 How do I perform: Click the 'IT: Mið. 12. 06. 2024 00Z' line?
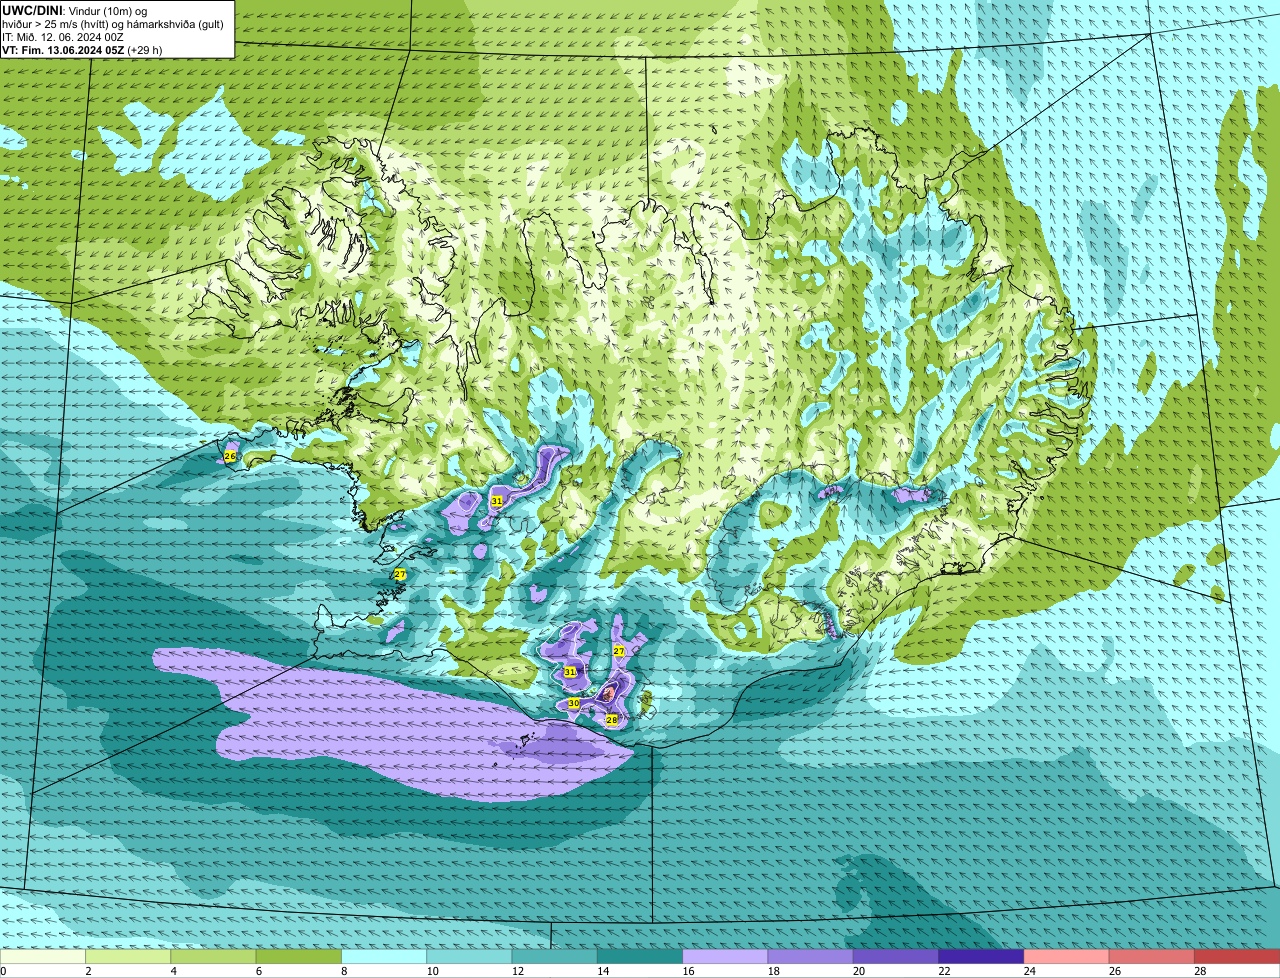(x=63, y=37)
